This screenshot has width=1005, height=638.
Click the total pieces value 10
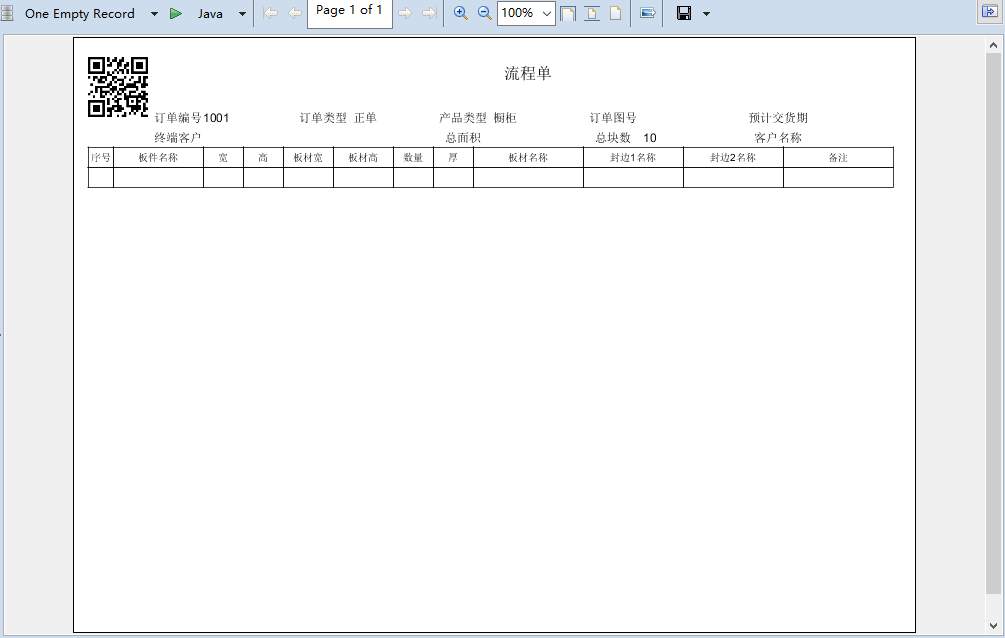coord(650,138)
